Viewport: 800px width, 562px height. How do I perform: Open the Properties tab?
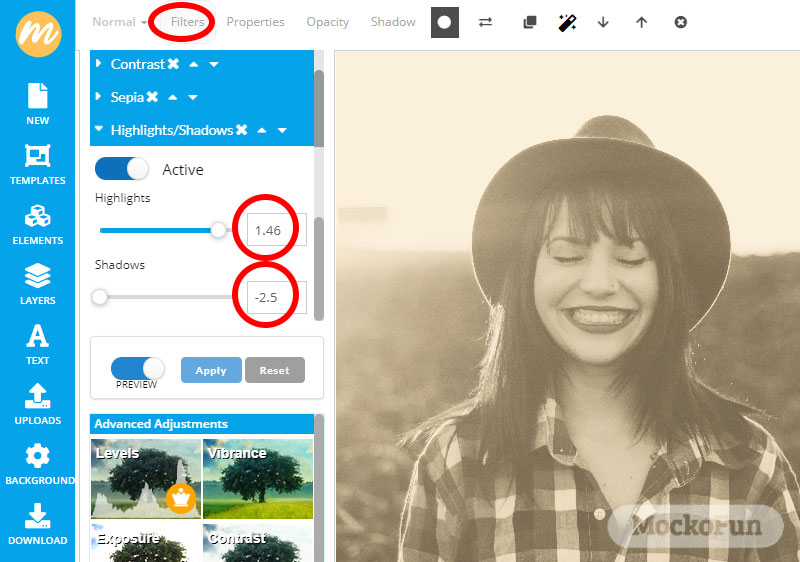click(x=255, y=22)
